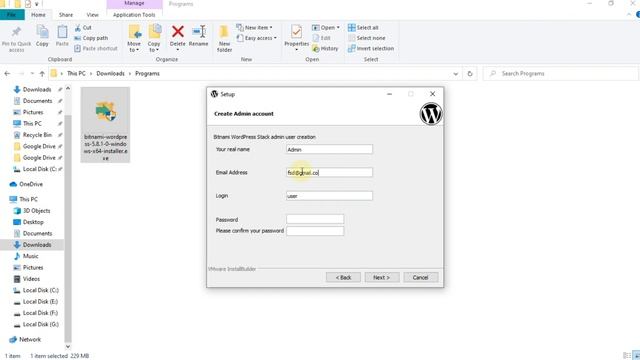Click the red Delete icon
The width and height of the screenshot is (640, 360).
[x=178, y=31]
